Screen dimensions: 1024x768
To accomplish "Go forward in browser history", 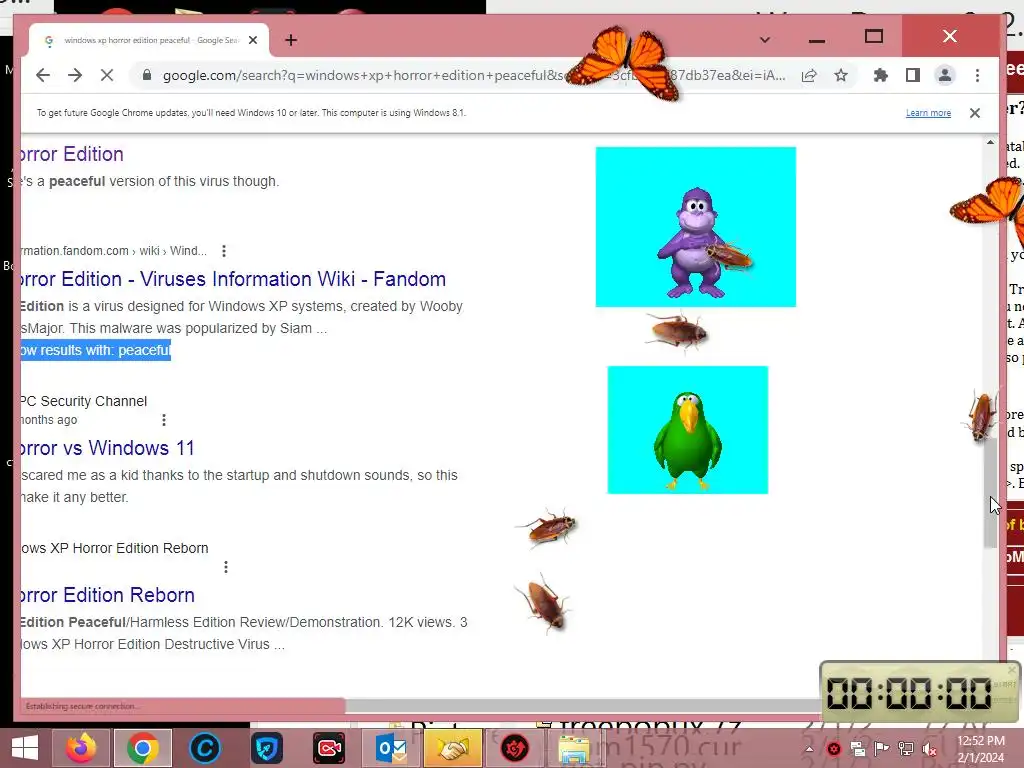I will 75,75.
